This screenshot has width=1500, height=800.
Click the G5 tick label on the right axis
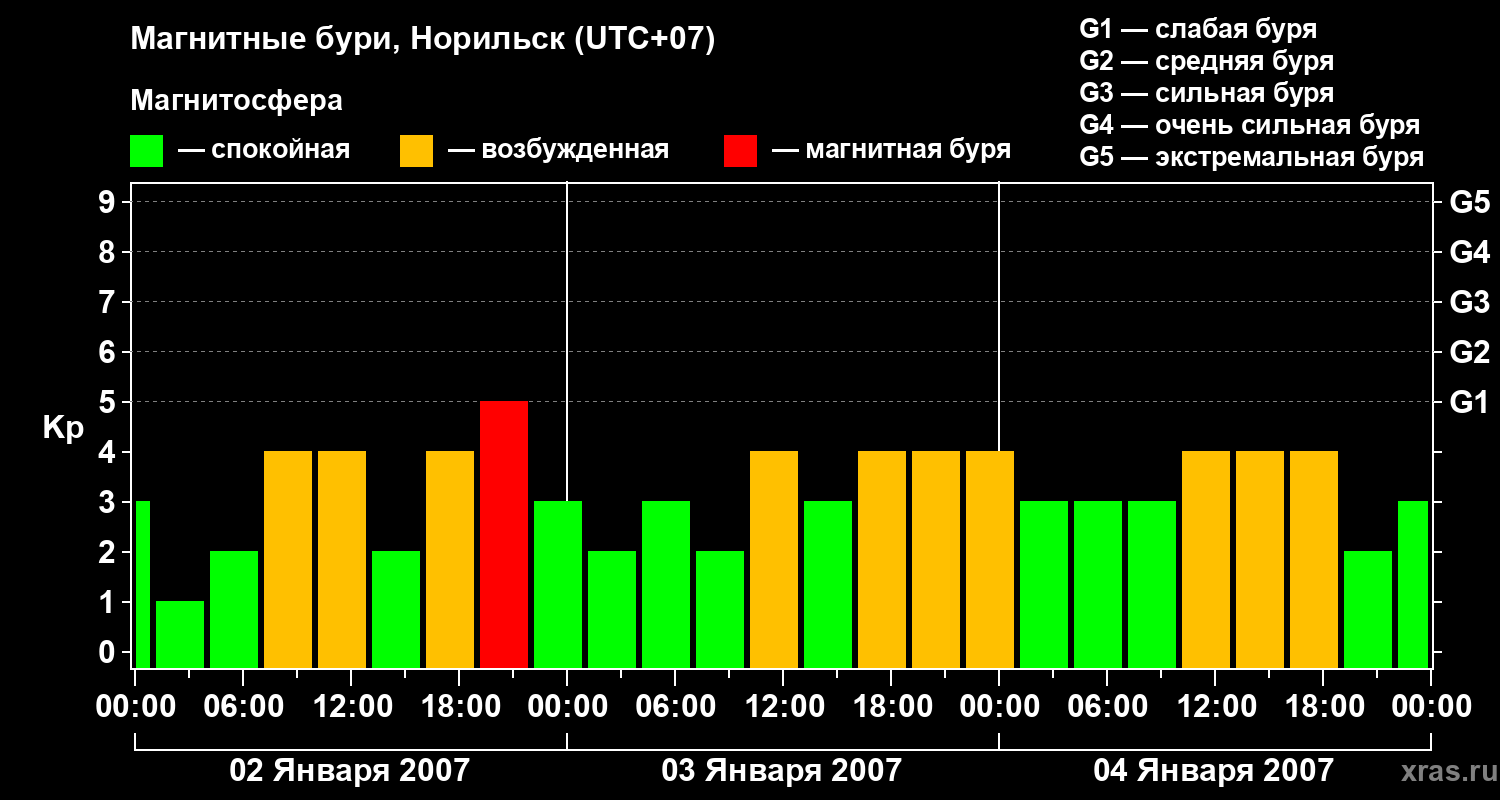click(1470, 203)
